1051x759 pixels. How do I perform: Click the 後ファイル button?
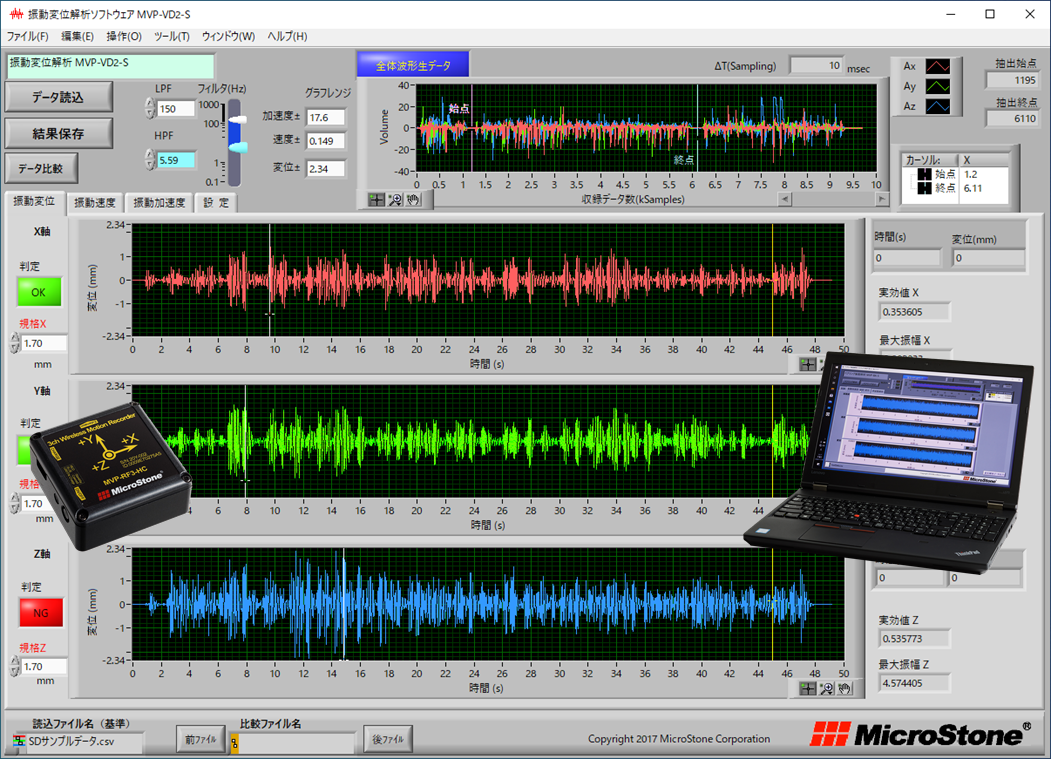click(x=387, y=740)
